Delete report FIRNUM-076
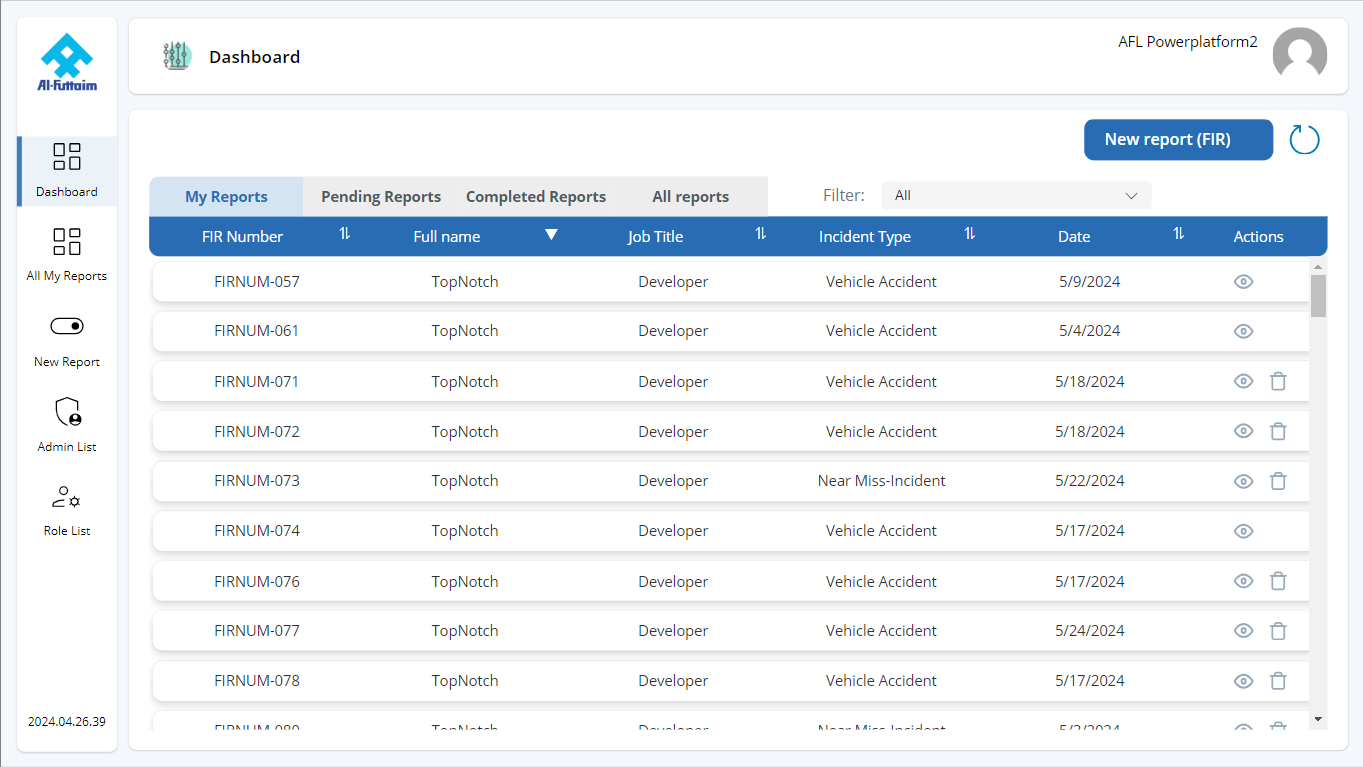 tap(1278, 581)
